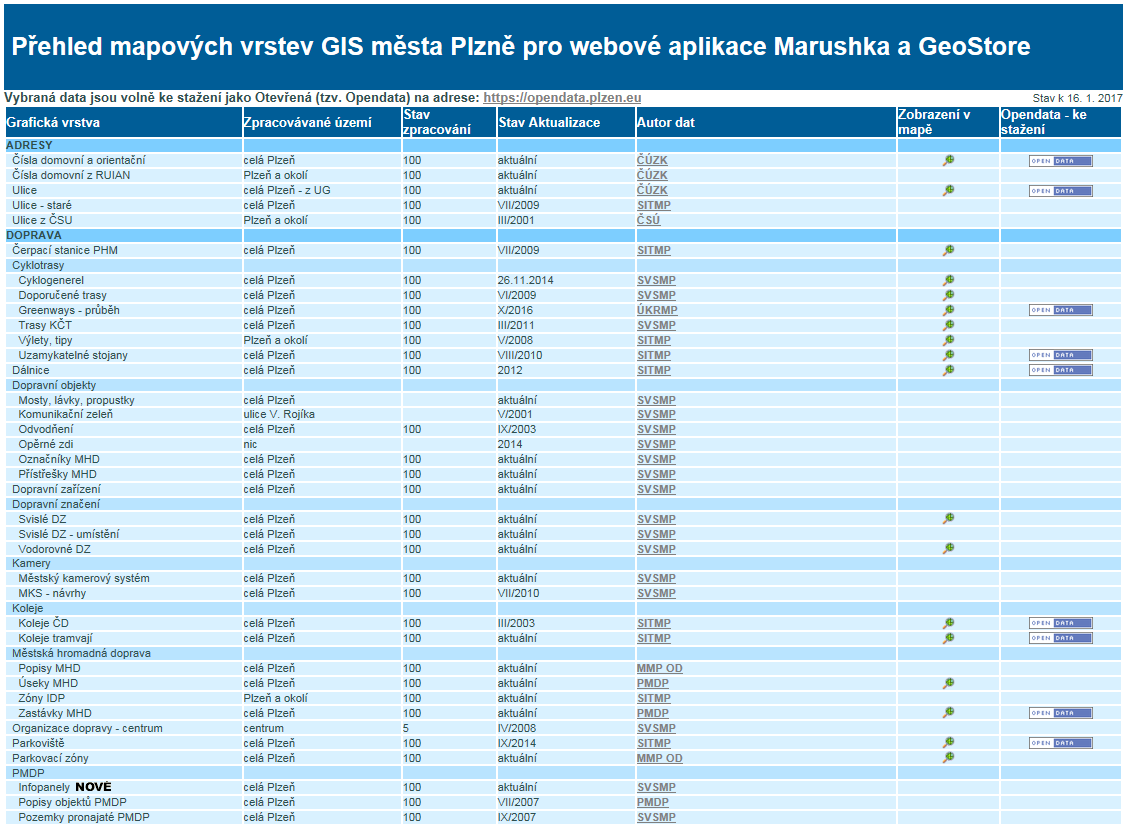Open map icon in Trasy KČT row
This screenshot has width=1125, height=824.
949,325
